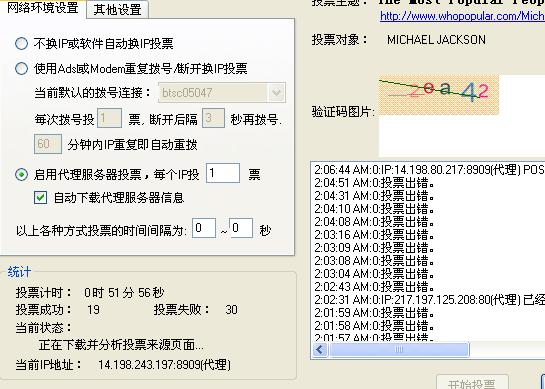Click the minimum vote interval field

pos(204,228)
